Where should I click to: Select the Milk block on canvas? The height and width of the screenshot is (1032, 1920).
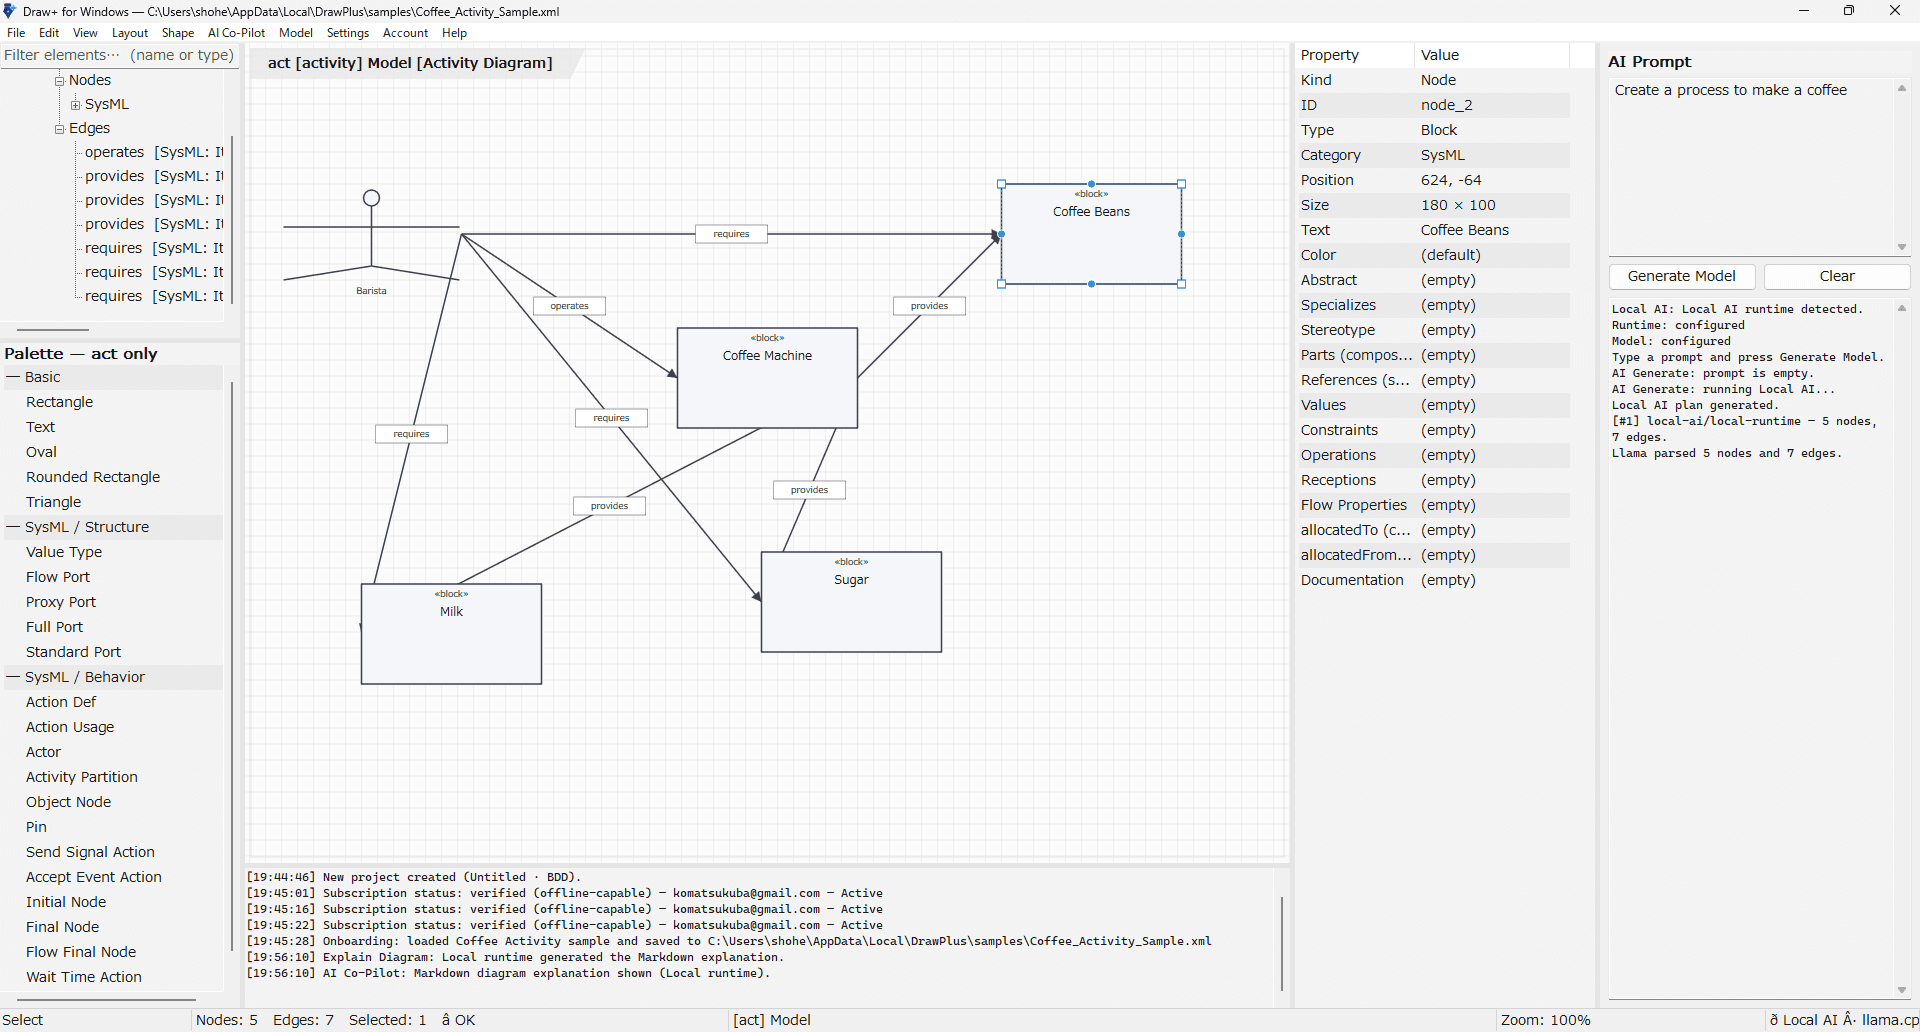(451, 634)
